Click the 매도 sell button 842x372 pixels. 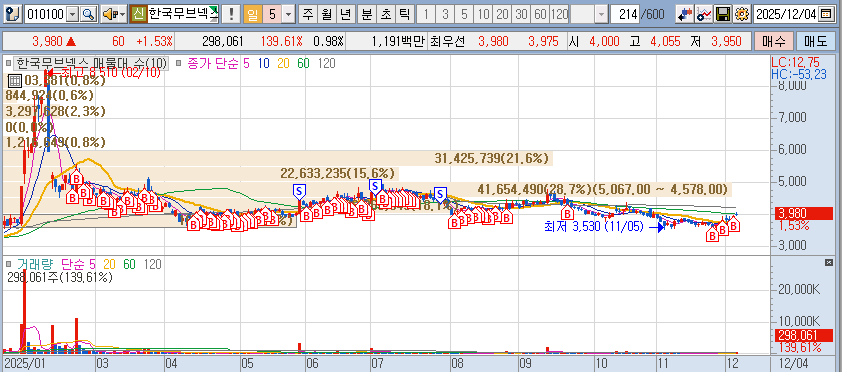[x=816, y=41]
